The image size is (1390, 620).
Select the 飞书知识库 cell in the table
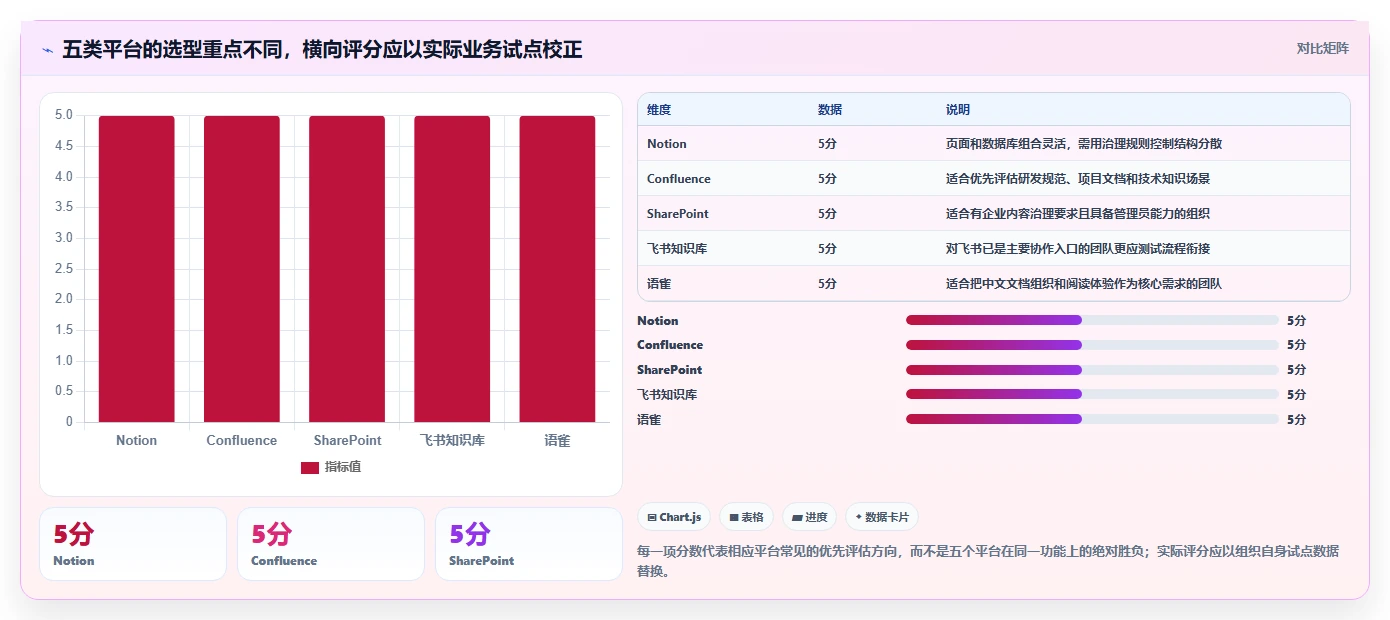coord(677,248)
